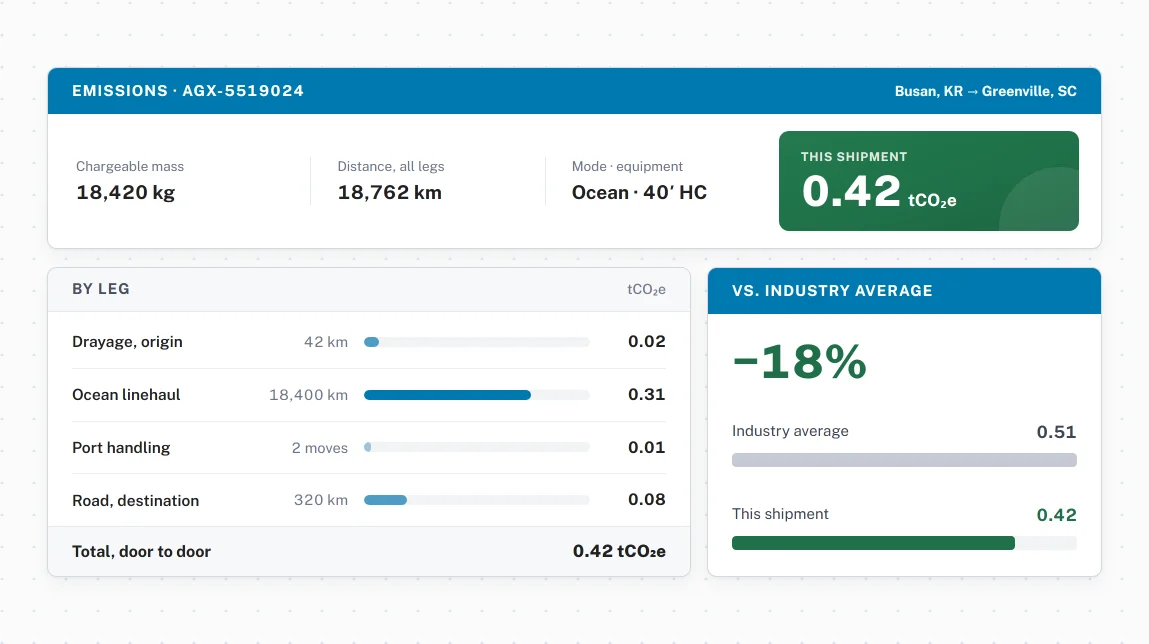Select the 0.51 industry average value
The image size is (1149, 644).
coord(1056,432)
